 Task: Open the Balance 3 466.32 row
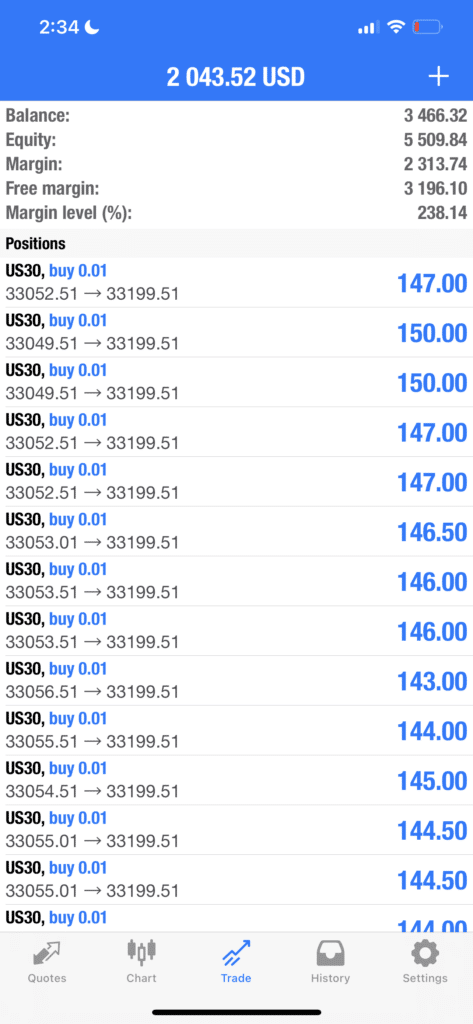(236, 116)
